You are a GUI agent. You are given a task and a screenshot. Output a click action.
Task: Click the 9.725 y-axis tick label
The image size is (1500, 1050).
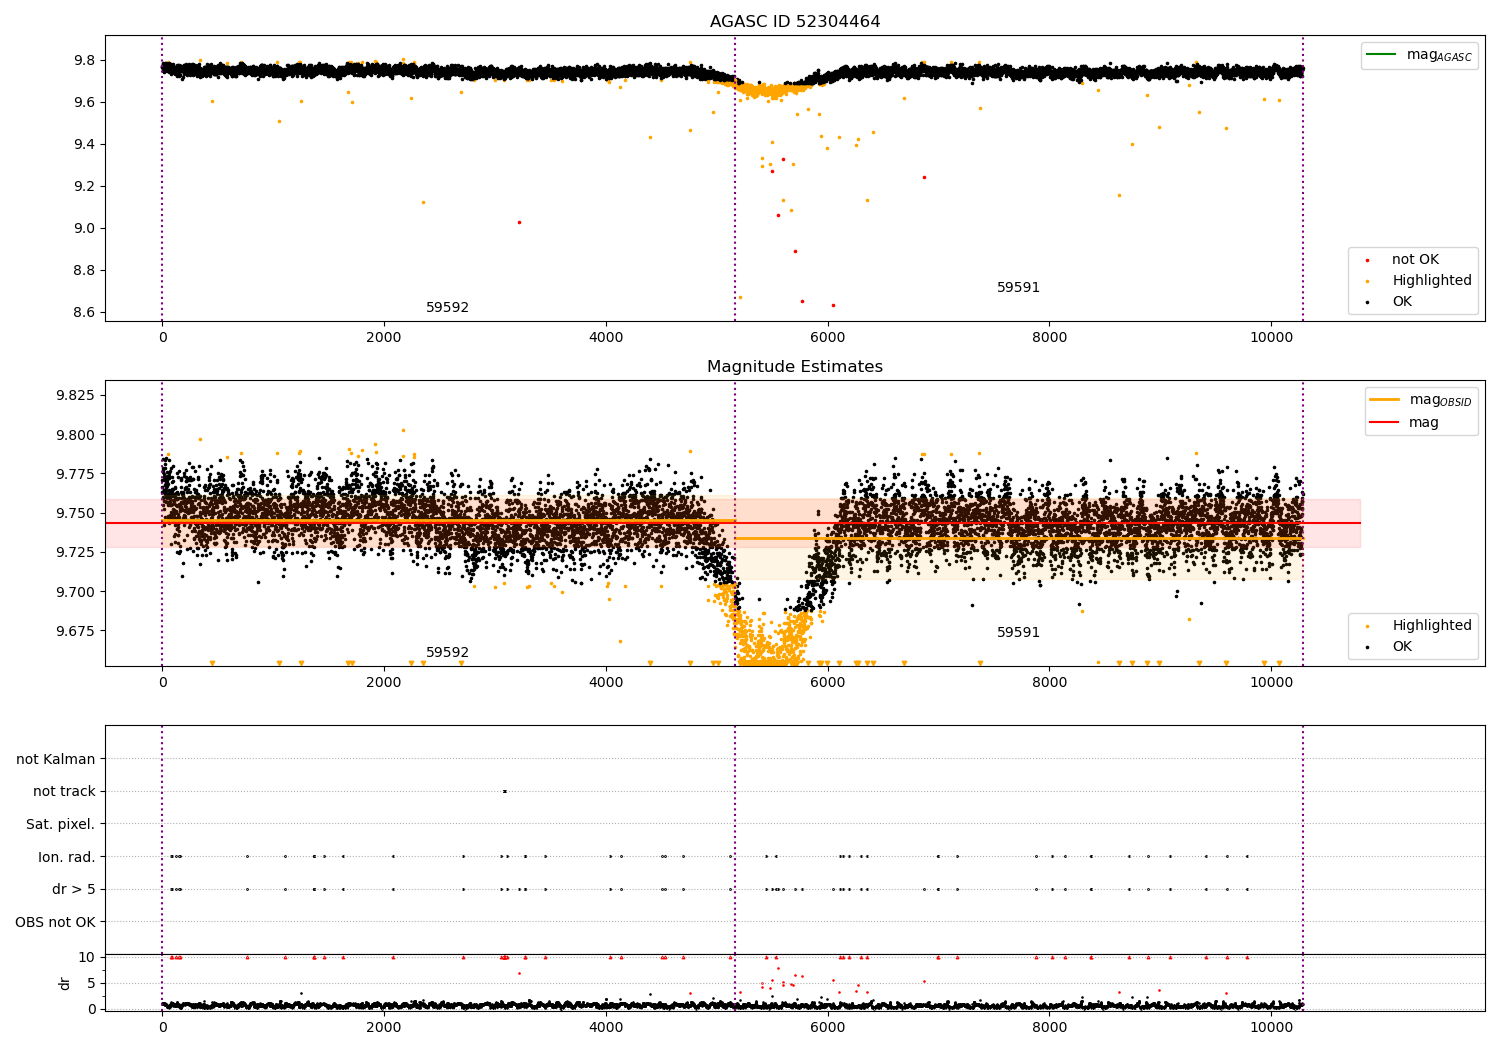tap(76, 553)
